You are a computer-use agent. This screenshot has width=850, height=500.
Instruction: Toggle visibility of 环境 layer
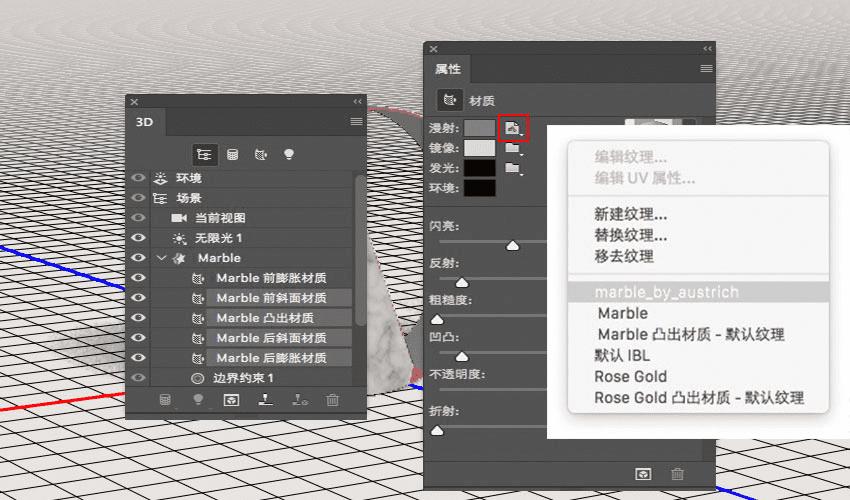pos(138,178)
